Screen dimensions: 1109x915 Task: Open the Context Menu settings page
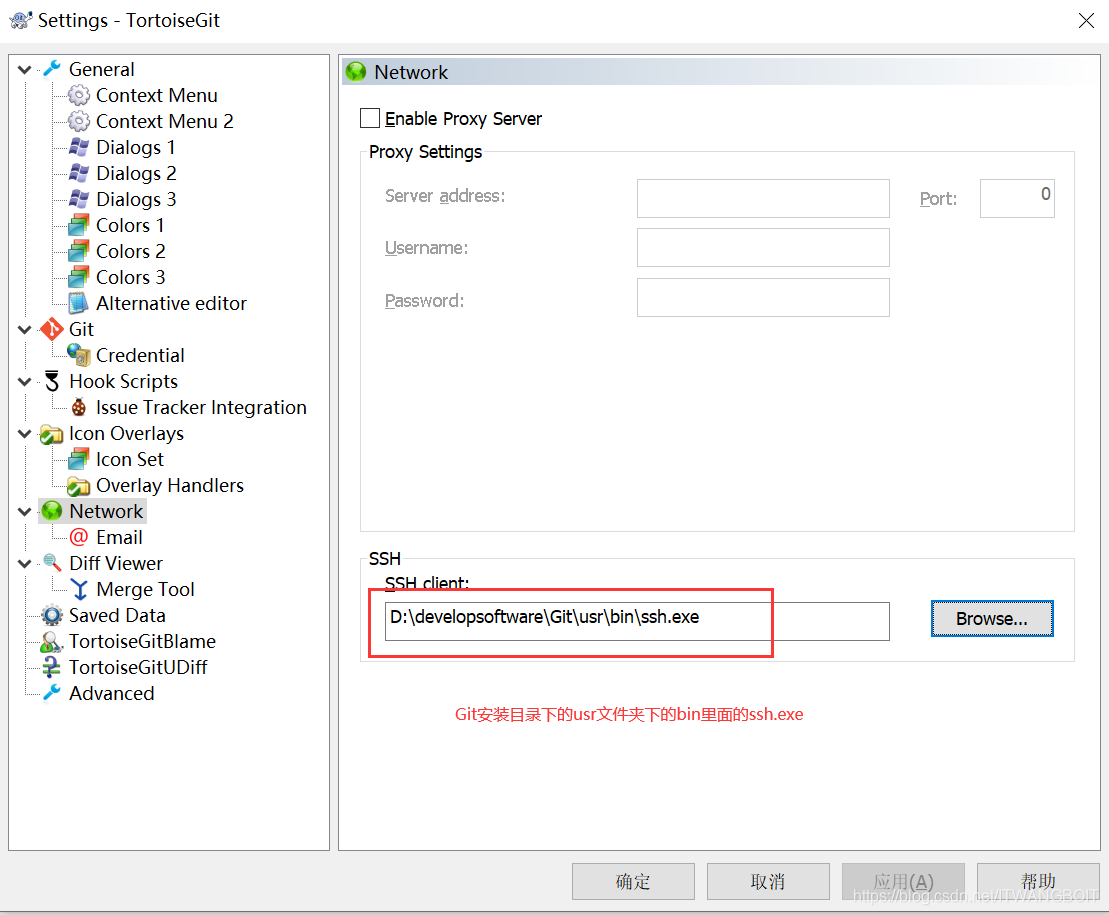[156, 95]
